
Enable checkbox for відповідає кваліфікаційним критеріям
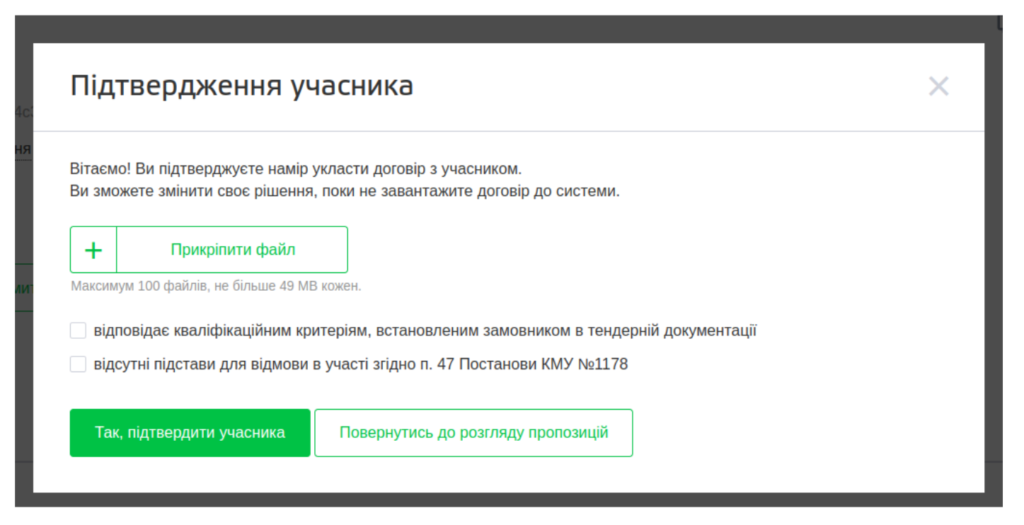(x=78, y=330)
